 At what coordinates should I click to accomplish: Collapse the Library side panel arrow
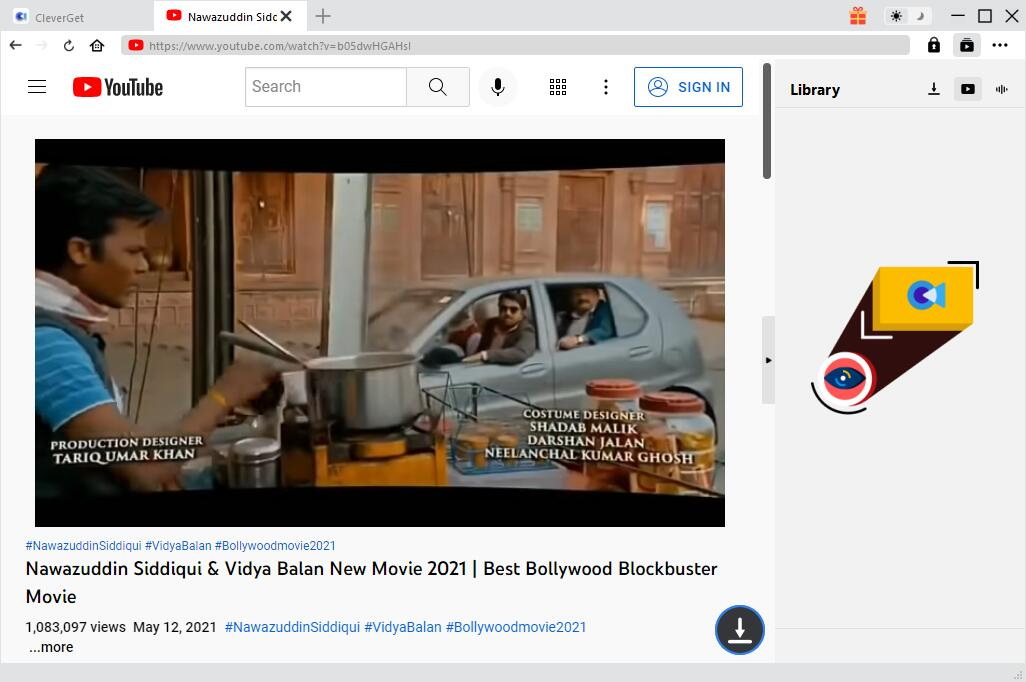click(x=768, y=360)
